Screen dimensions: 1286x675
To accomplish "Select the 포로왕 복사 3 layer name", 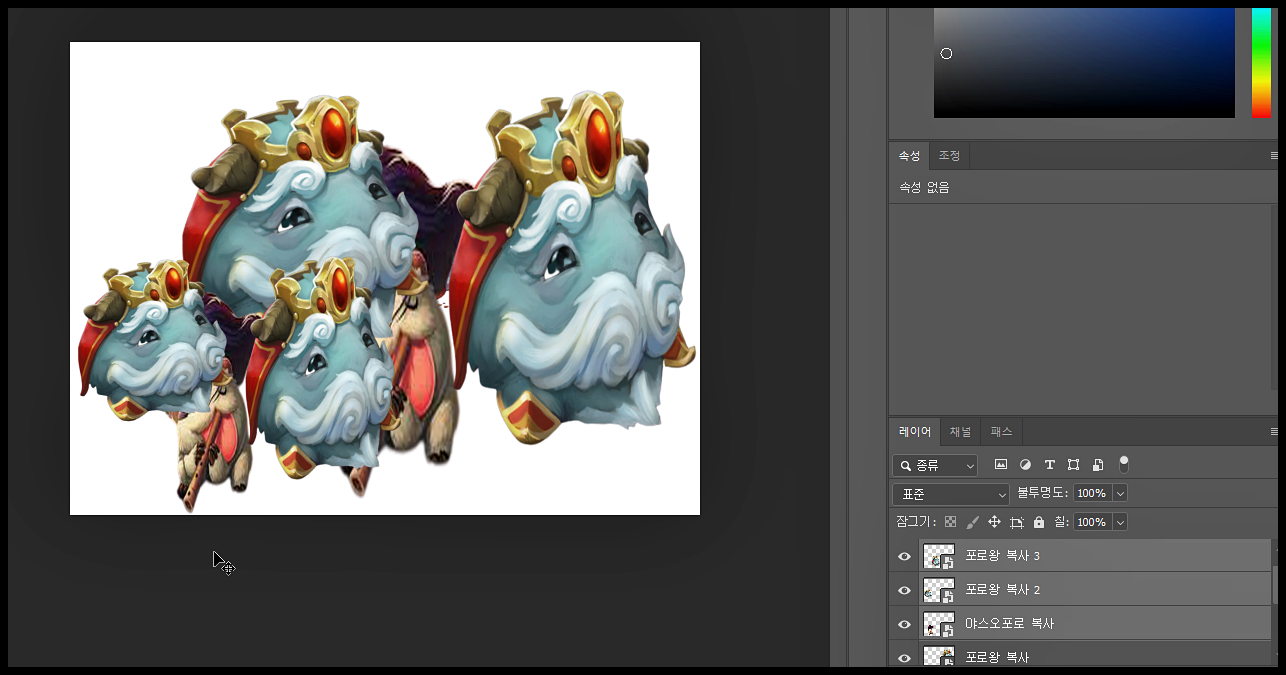I will click(1003, 556).
